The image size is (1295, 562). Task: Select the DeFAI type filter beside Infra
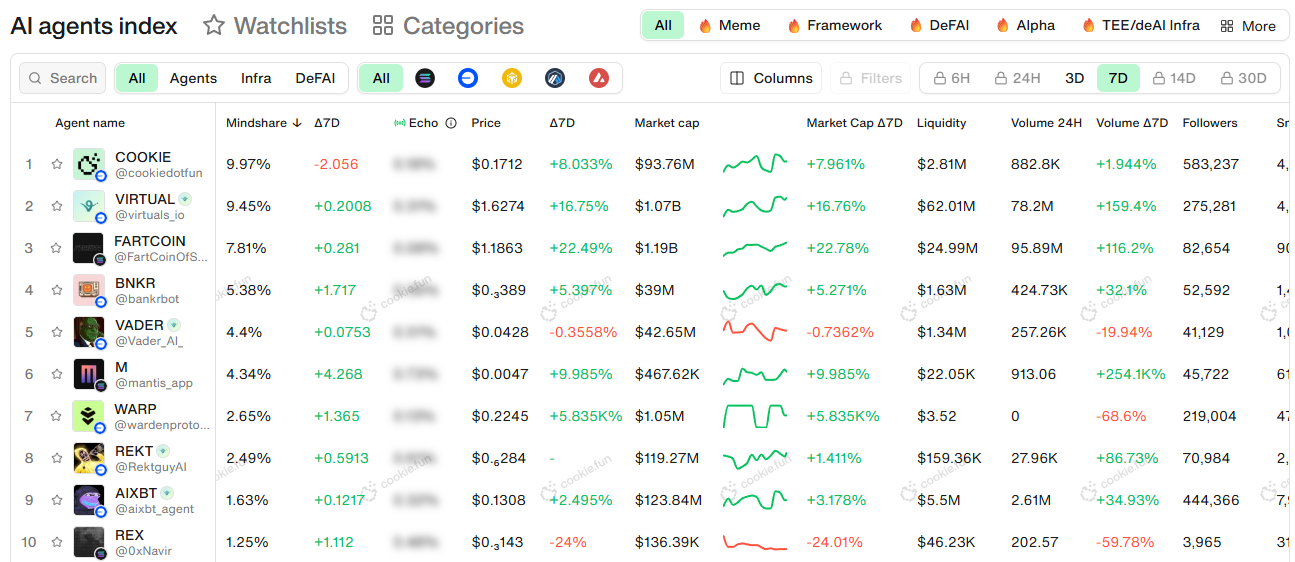tap(315, 78)
